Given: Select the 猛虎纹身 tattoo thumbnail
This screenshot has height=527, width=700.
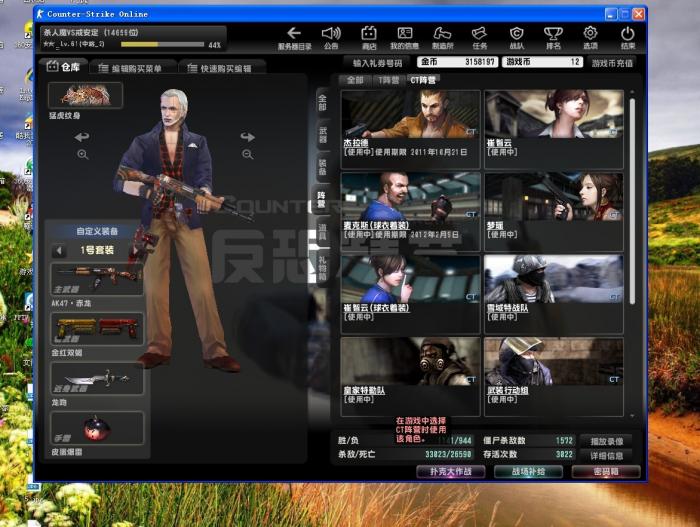Looking at the screenshot, I should coord(85,95).
